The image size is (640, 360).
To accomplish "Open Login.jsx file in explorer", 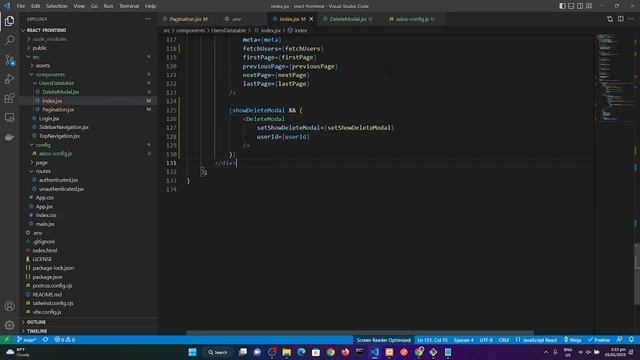I will tap(49, 118).
